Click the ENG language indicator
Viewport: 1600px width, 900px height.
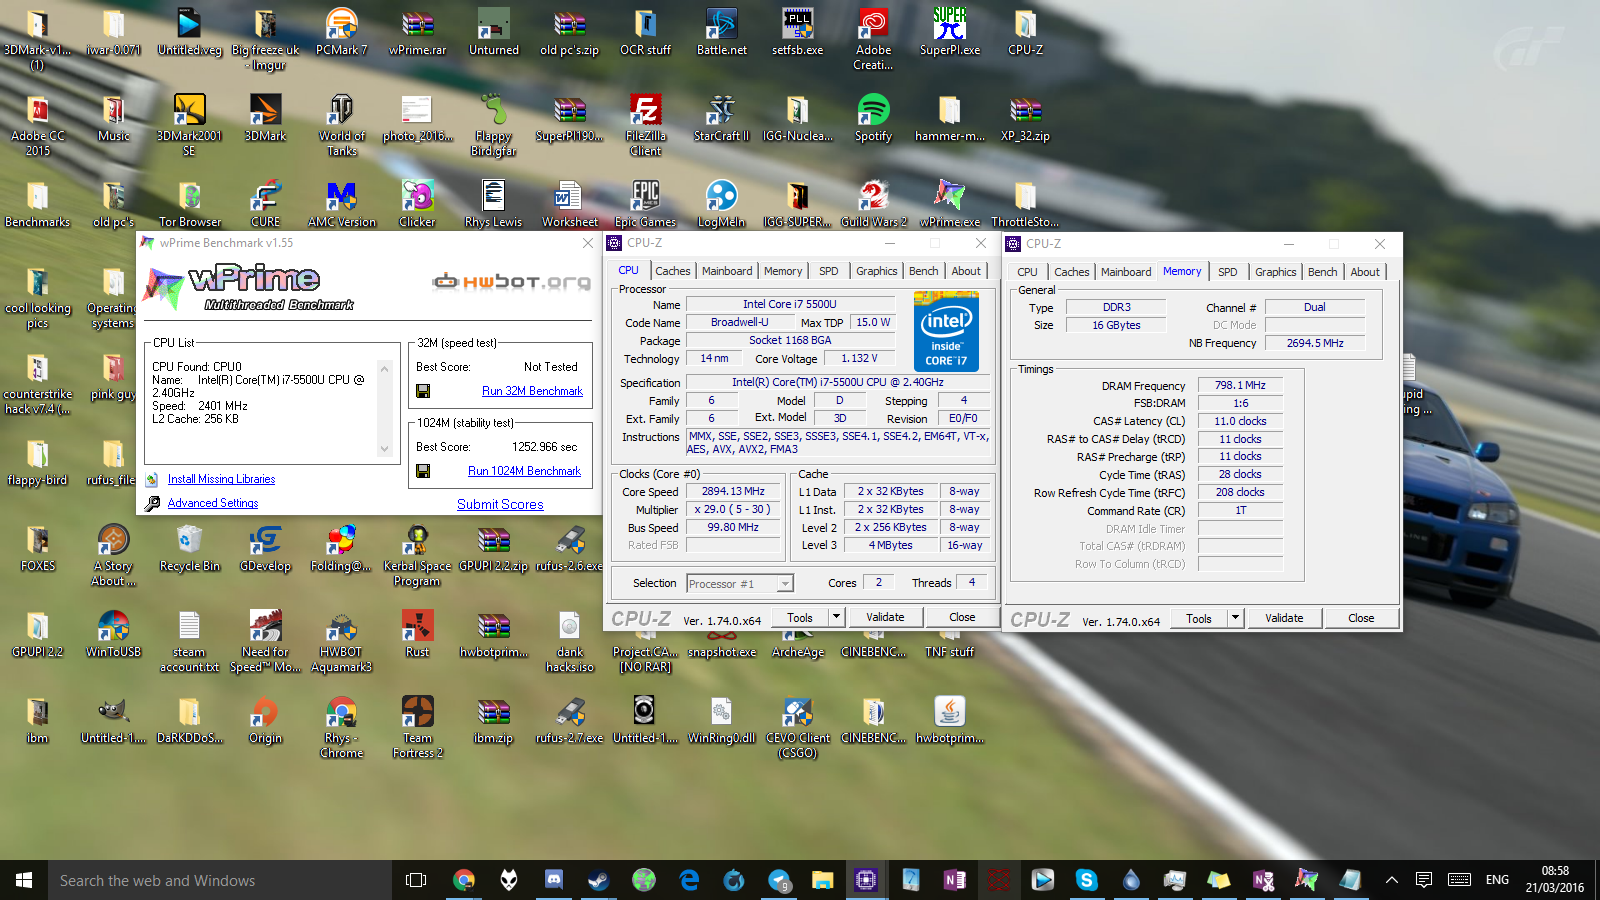pos(1497,880)
